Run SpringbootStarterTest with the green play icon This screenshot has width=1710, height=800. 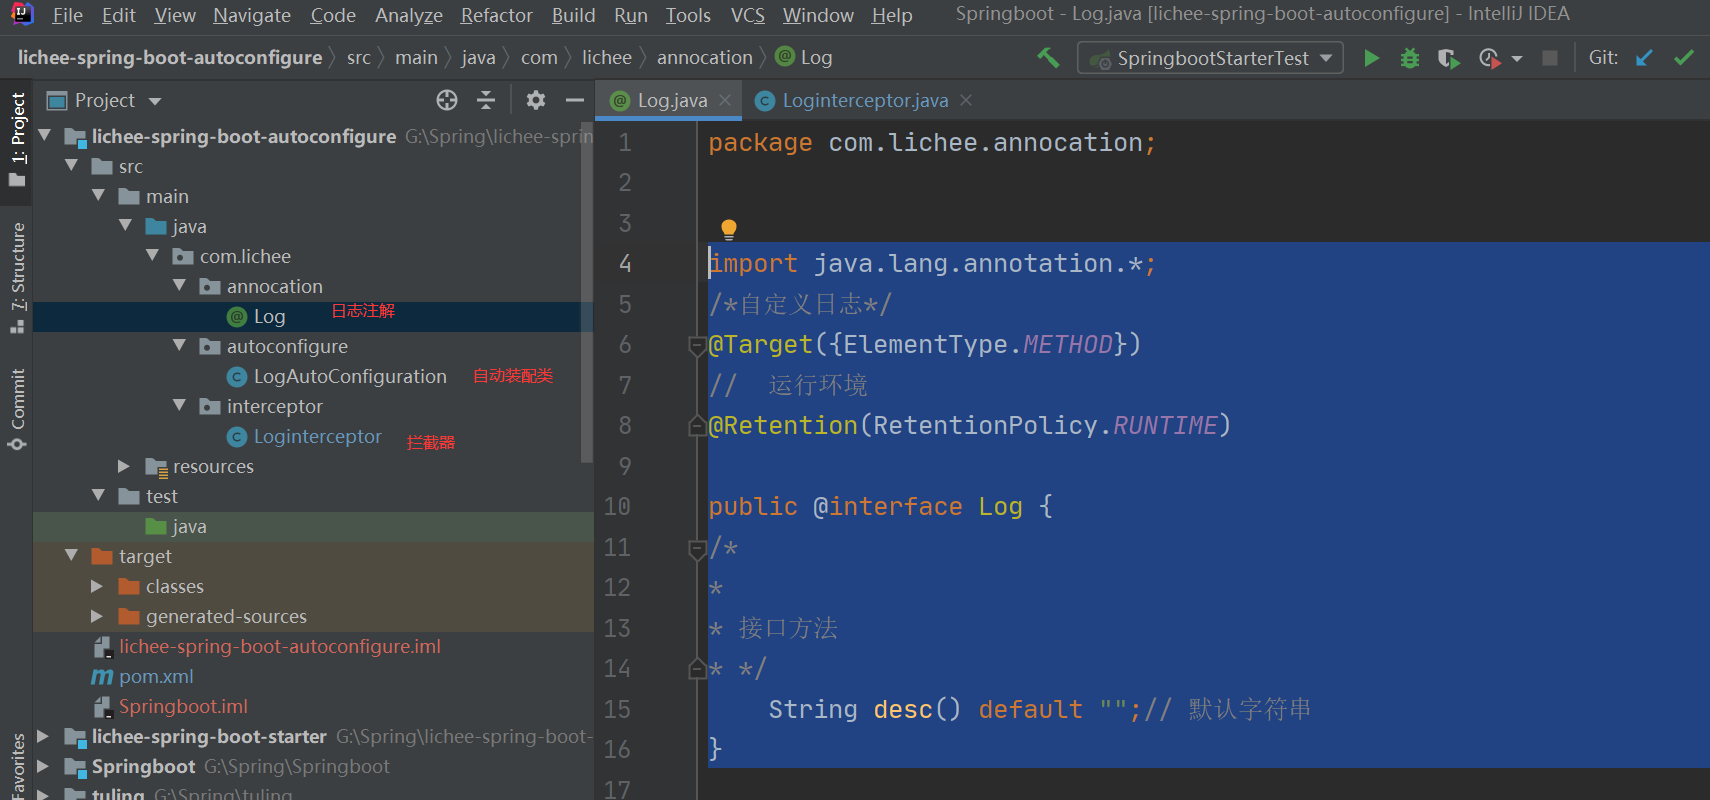pos(1372,58)
